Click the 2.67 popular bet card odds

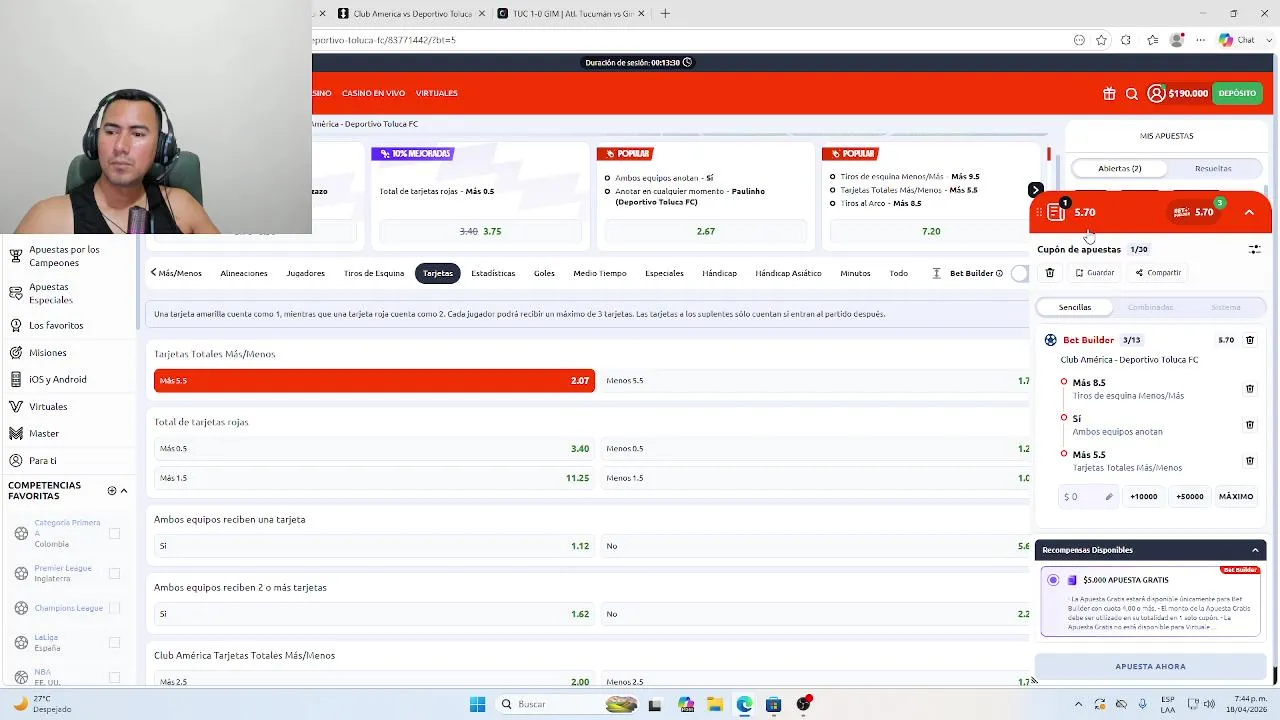pyautogui.click(x=706, y=231)
